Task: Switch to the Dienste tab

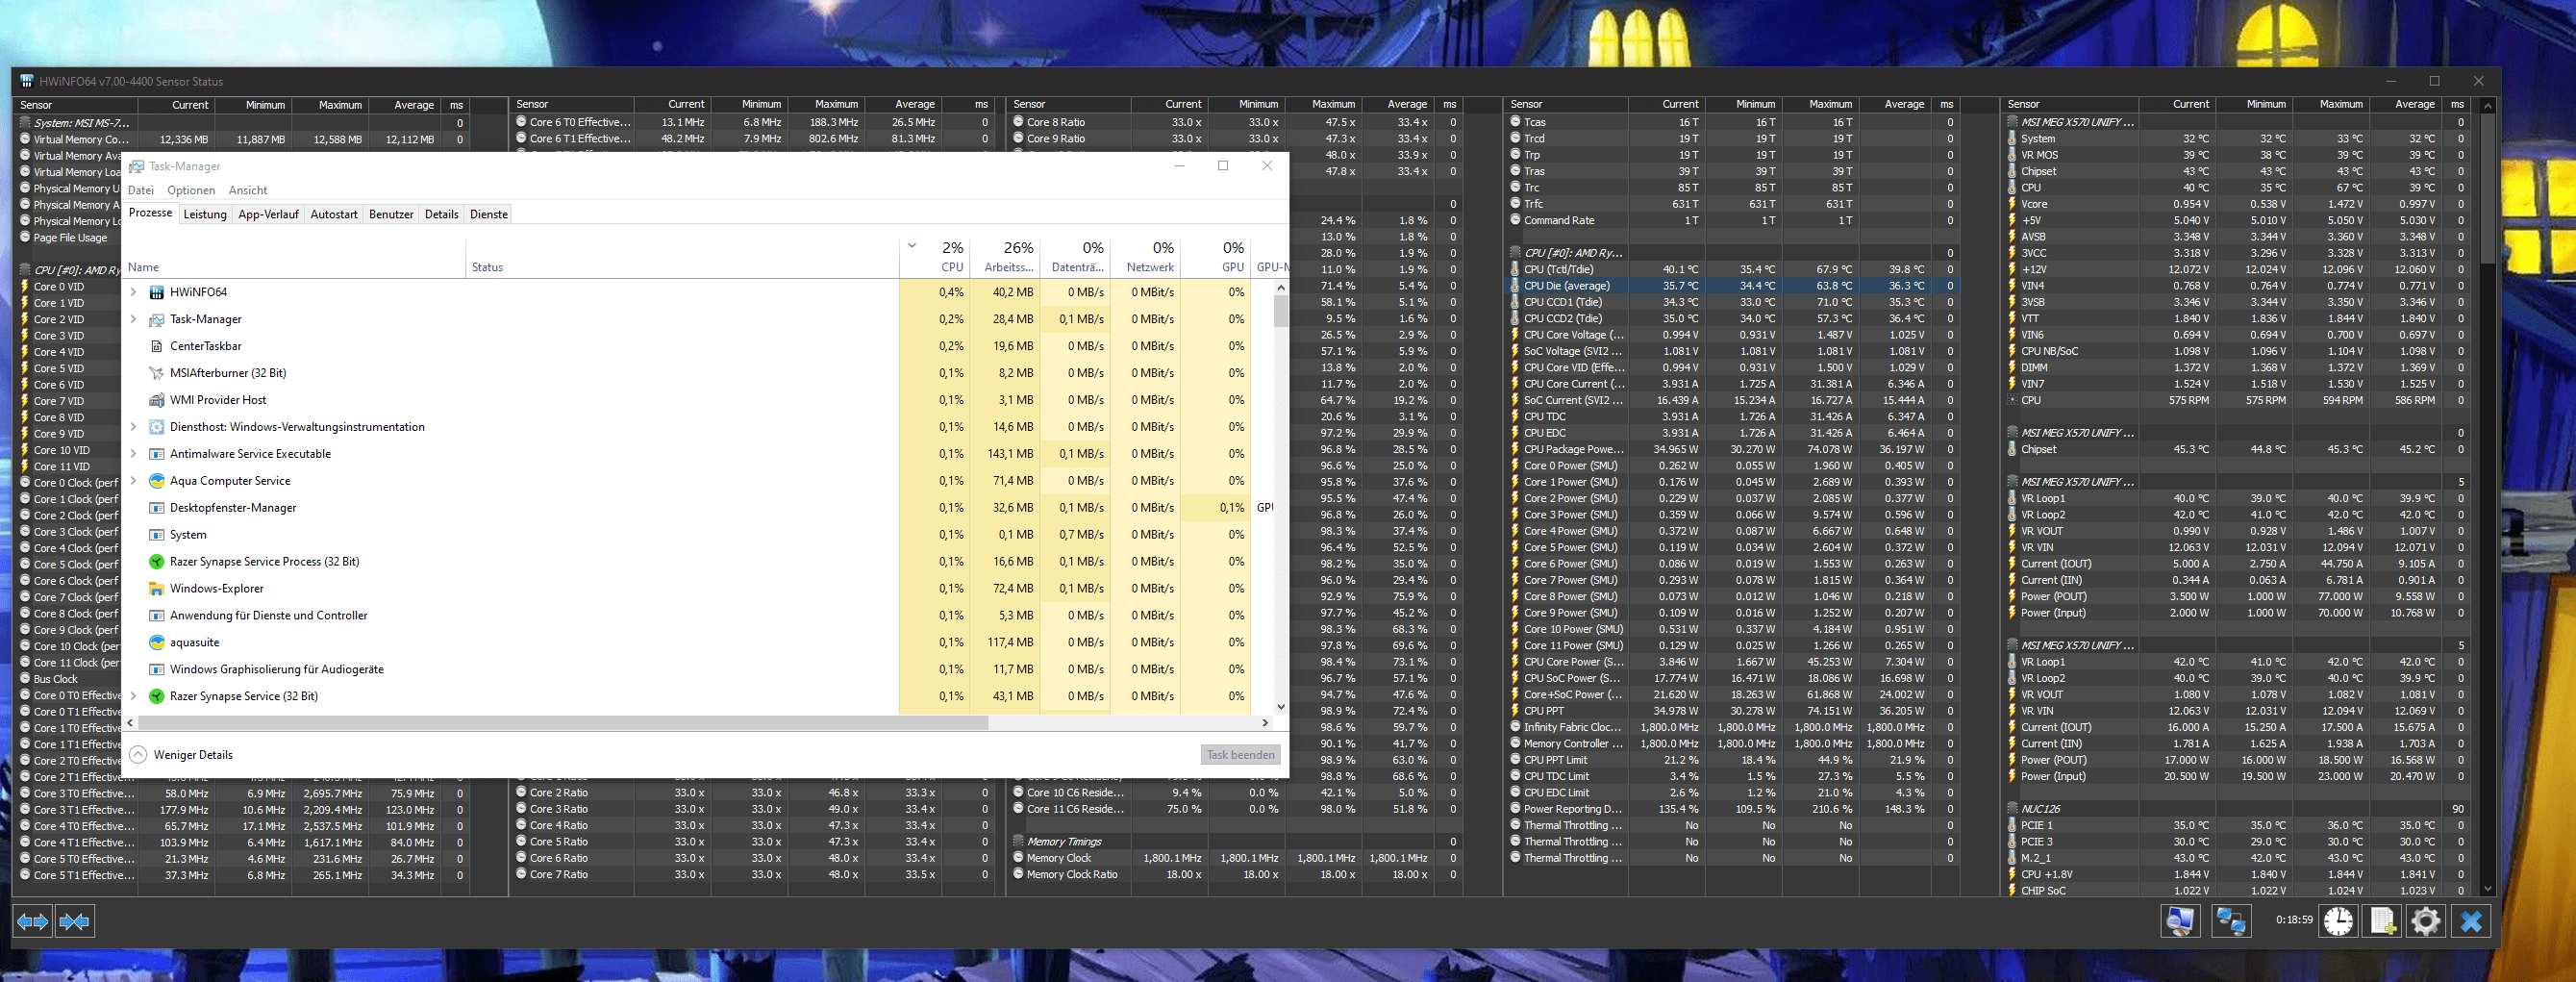Action: (489, 214)
